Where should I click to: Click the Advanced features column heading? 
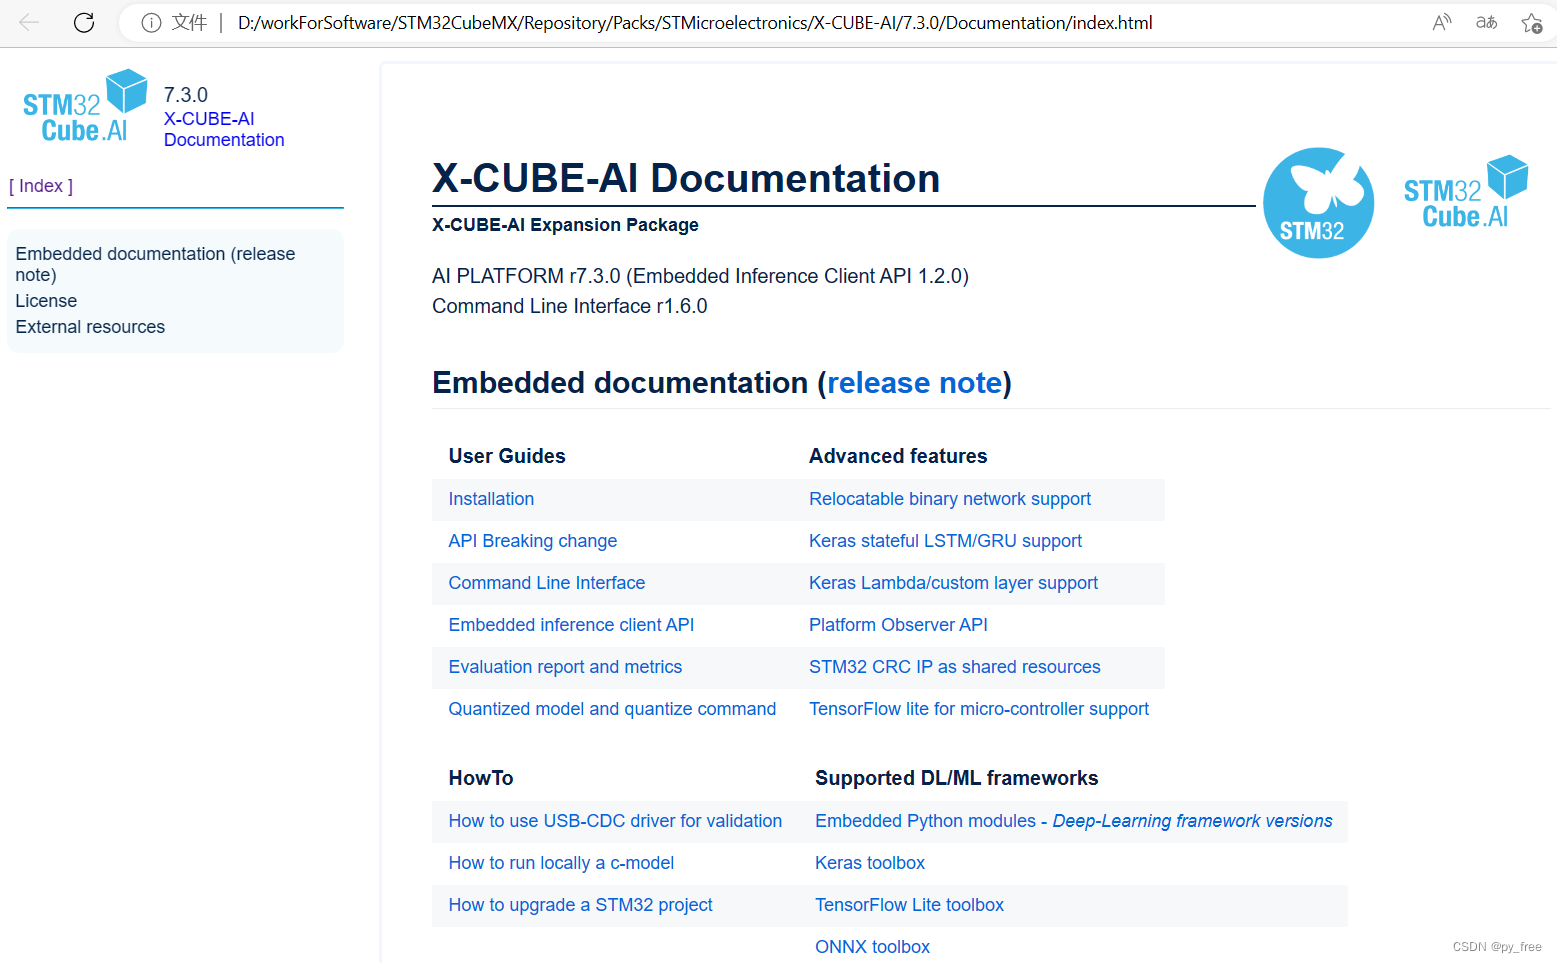coord(898,456)
